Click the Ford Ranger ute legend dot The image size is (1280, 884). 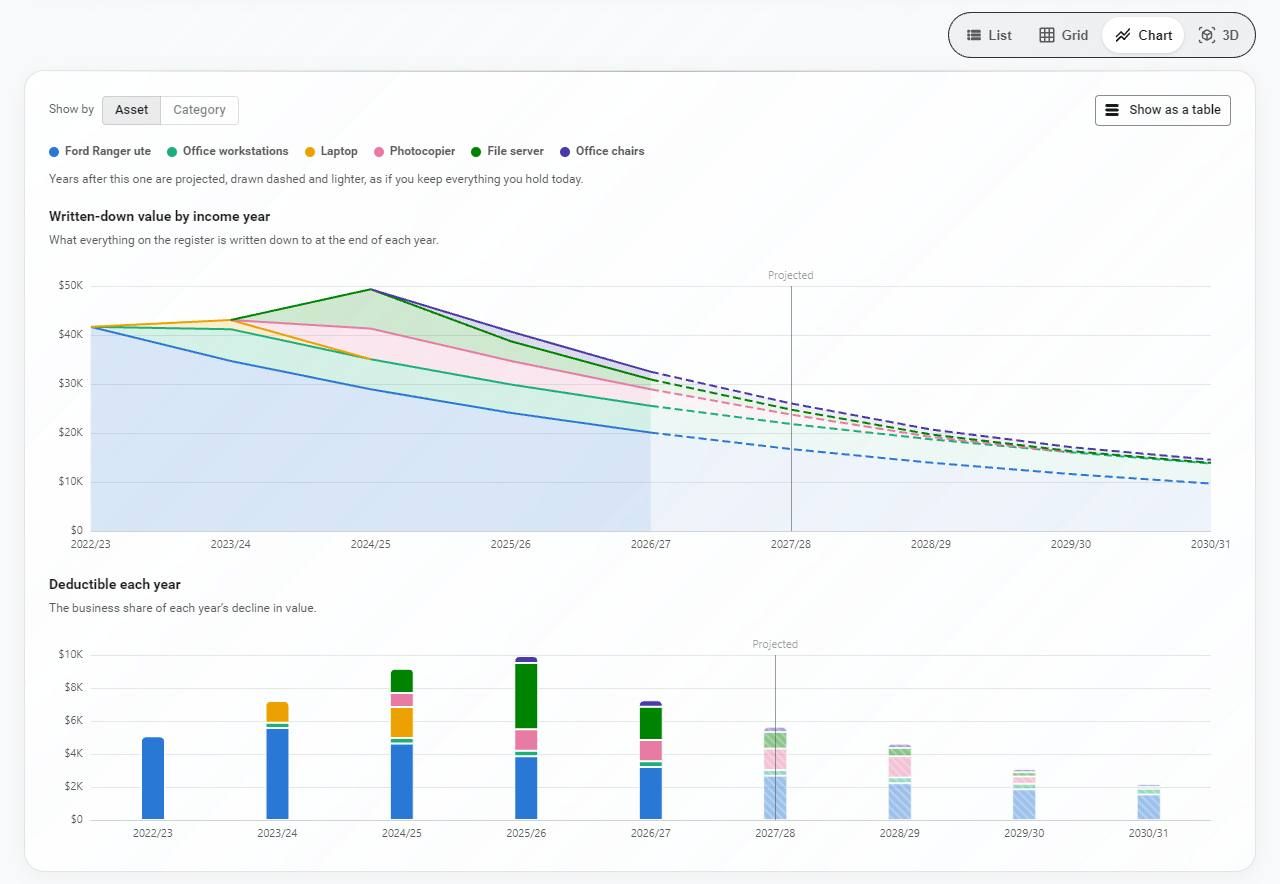pos(54,152)
